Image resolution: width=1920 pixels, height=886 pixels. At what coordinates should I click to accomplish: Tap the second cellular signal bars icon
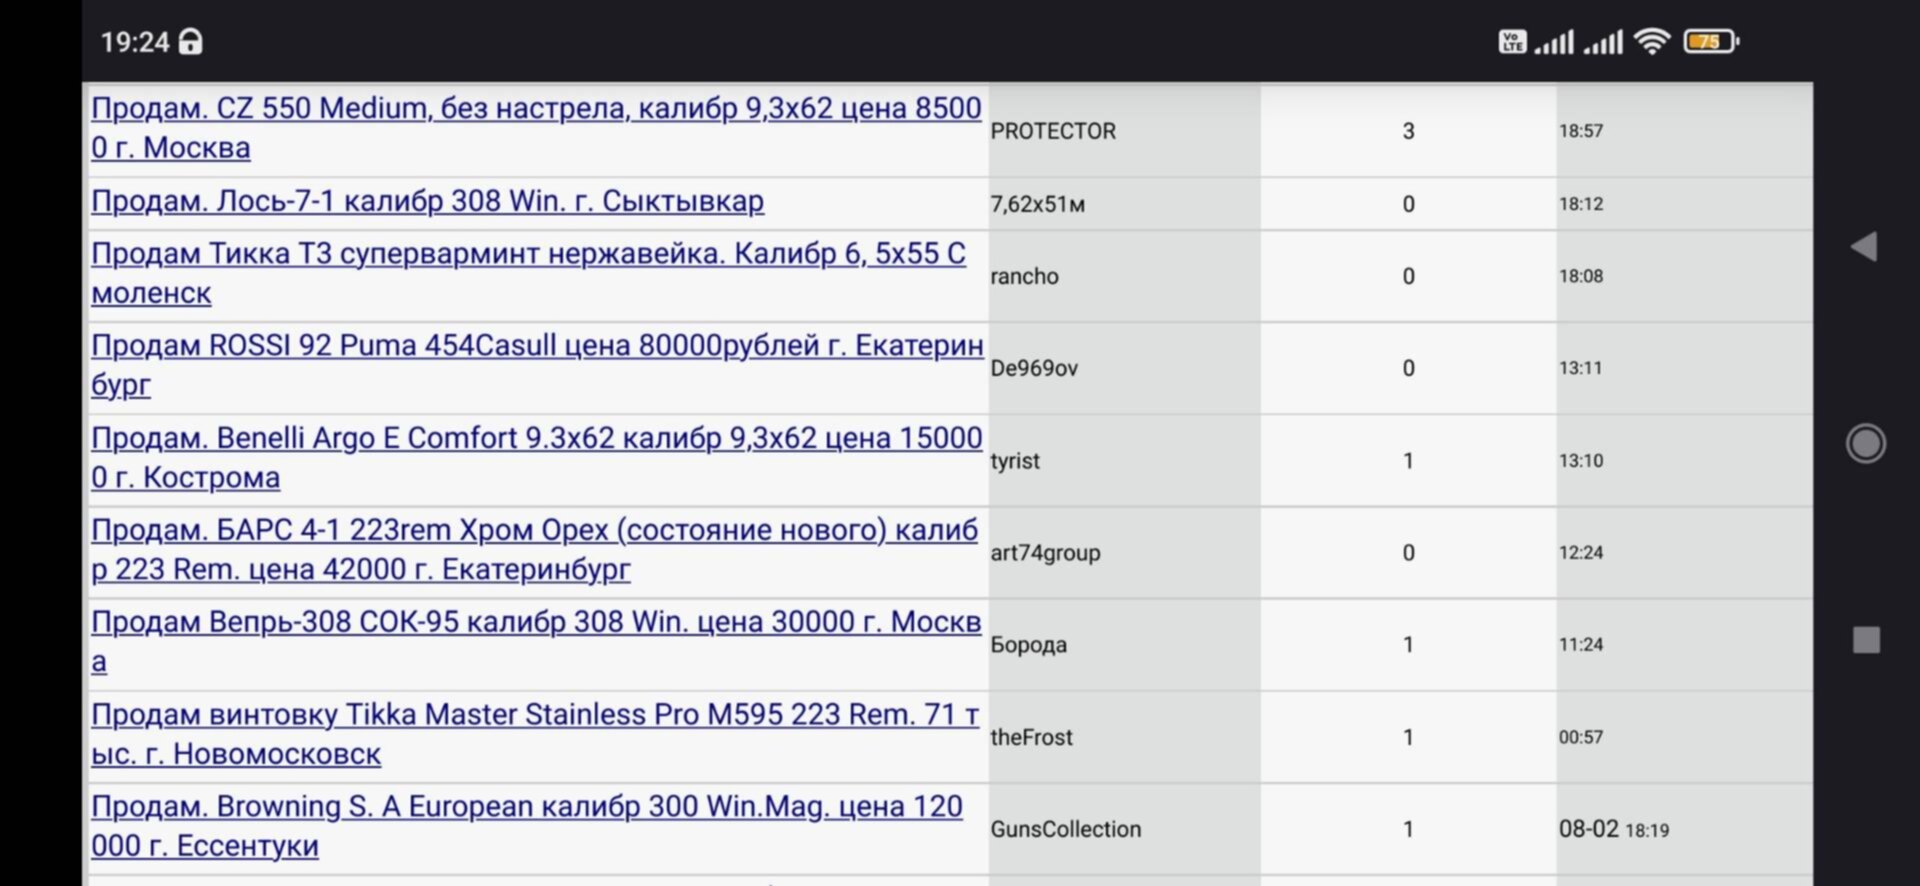(x=1603, y=41)
